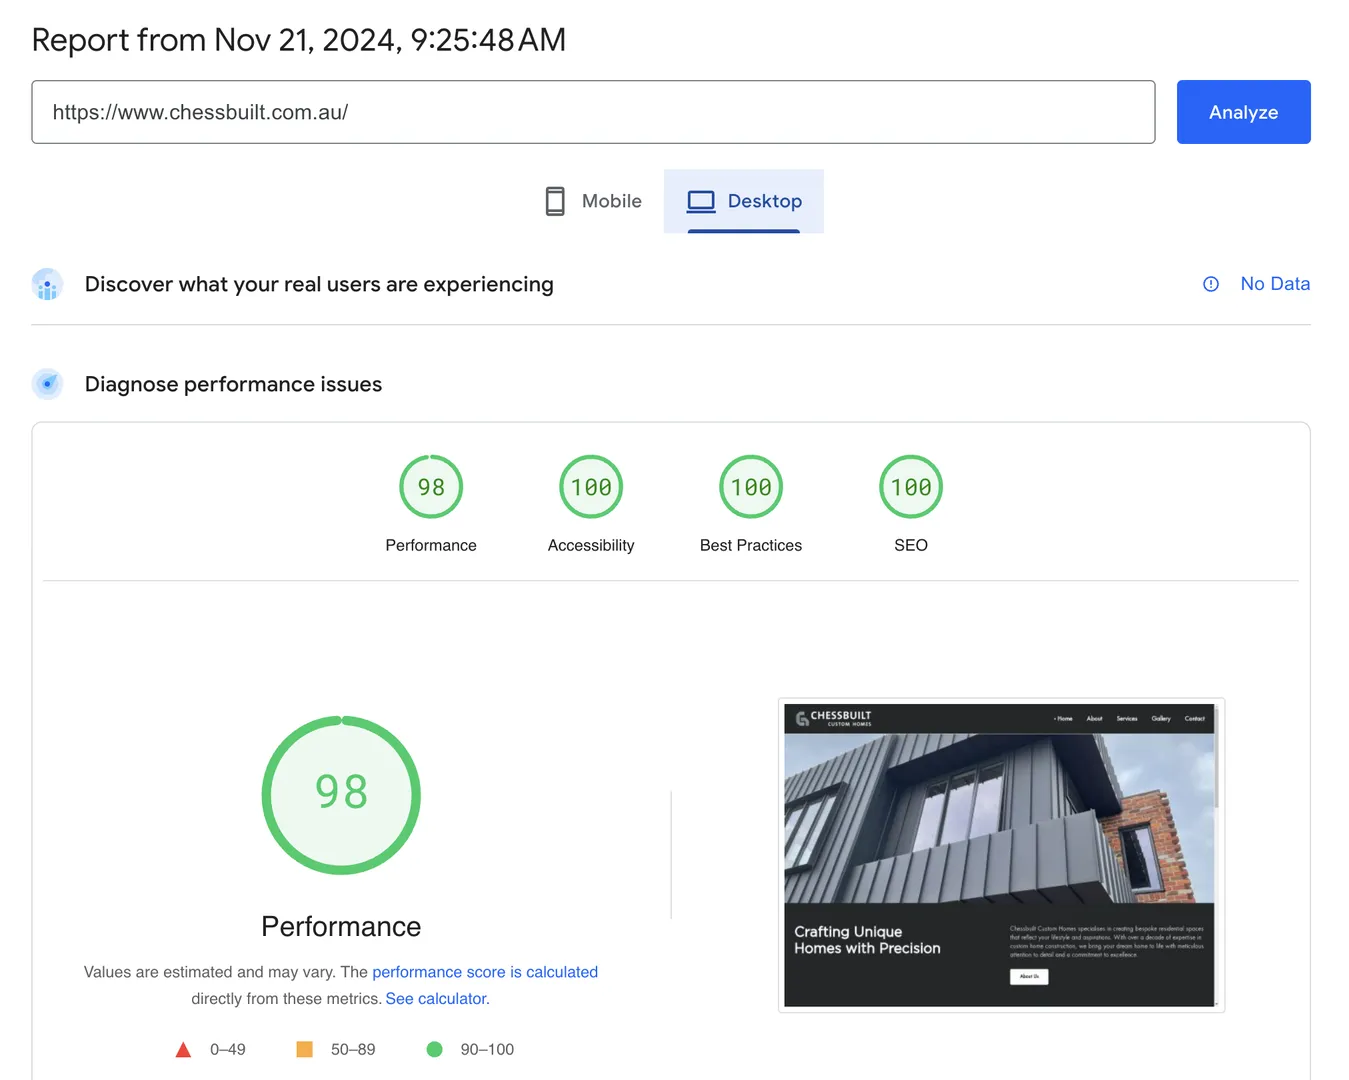Click the 'Best Practices' label text

point(751,545)
